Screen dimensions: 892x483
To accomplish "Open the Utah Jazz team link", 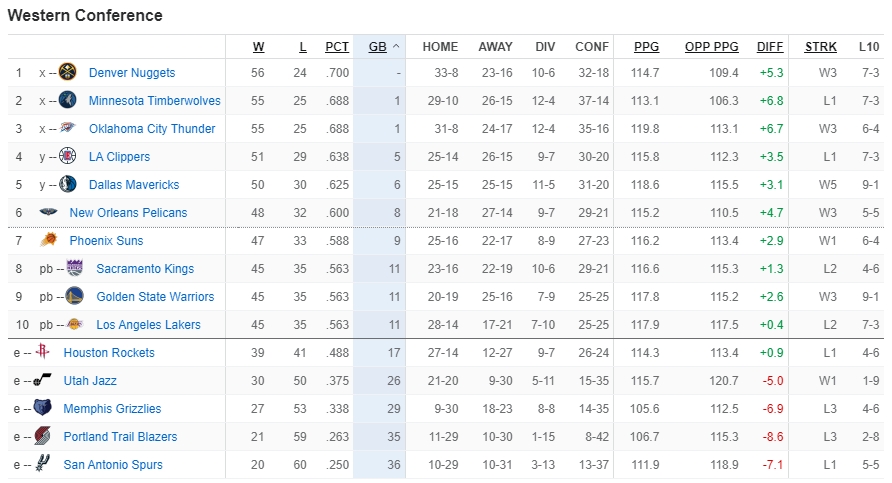I will [x=90, y=381].
